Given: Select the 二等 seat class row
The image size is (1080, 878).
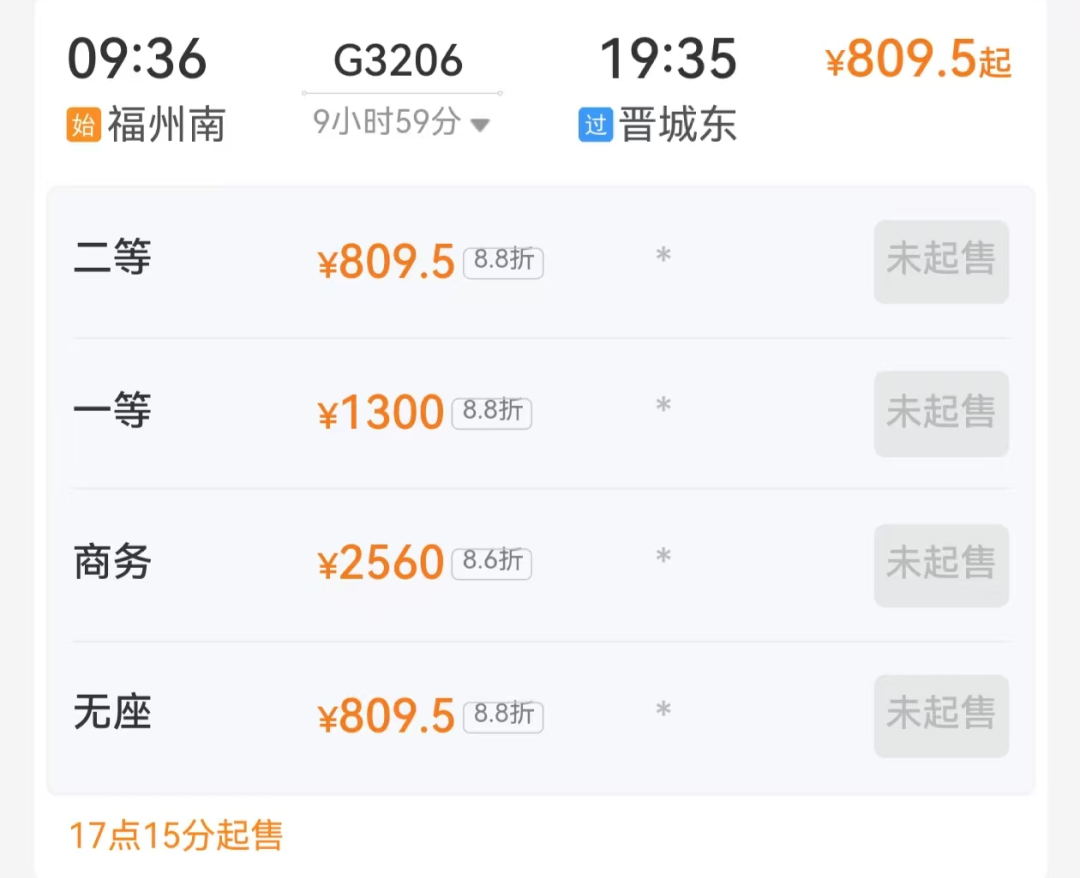Looking at the screenshot, I should 112,259.
